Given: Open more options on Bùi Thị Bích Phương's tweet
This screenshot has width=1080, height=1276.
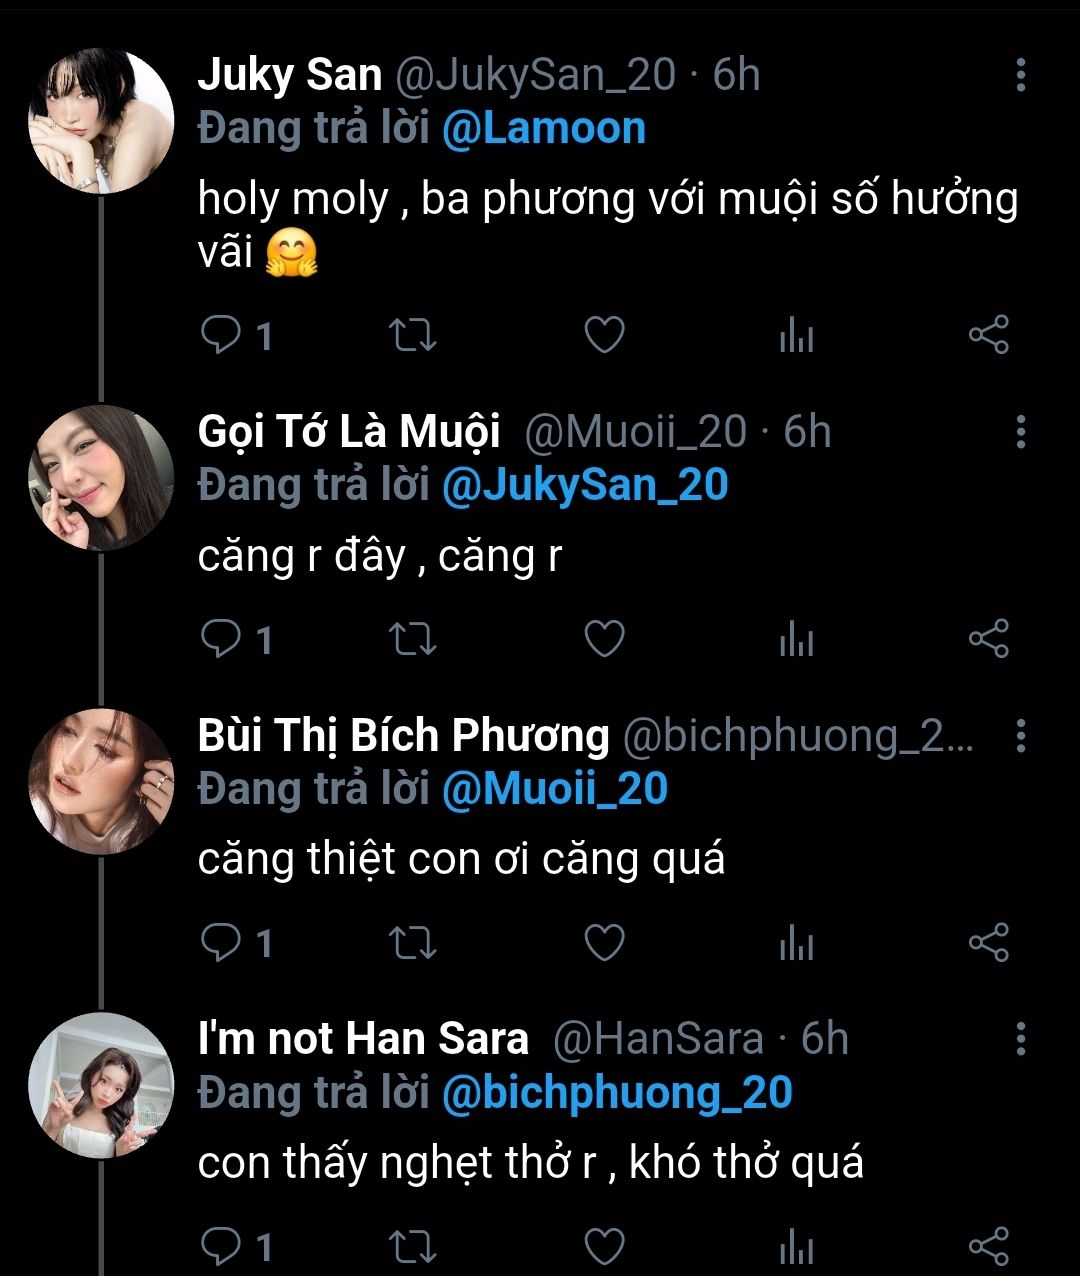Looking at the screenshot, I should pos(1020,735).
